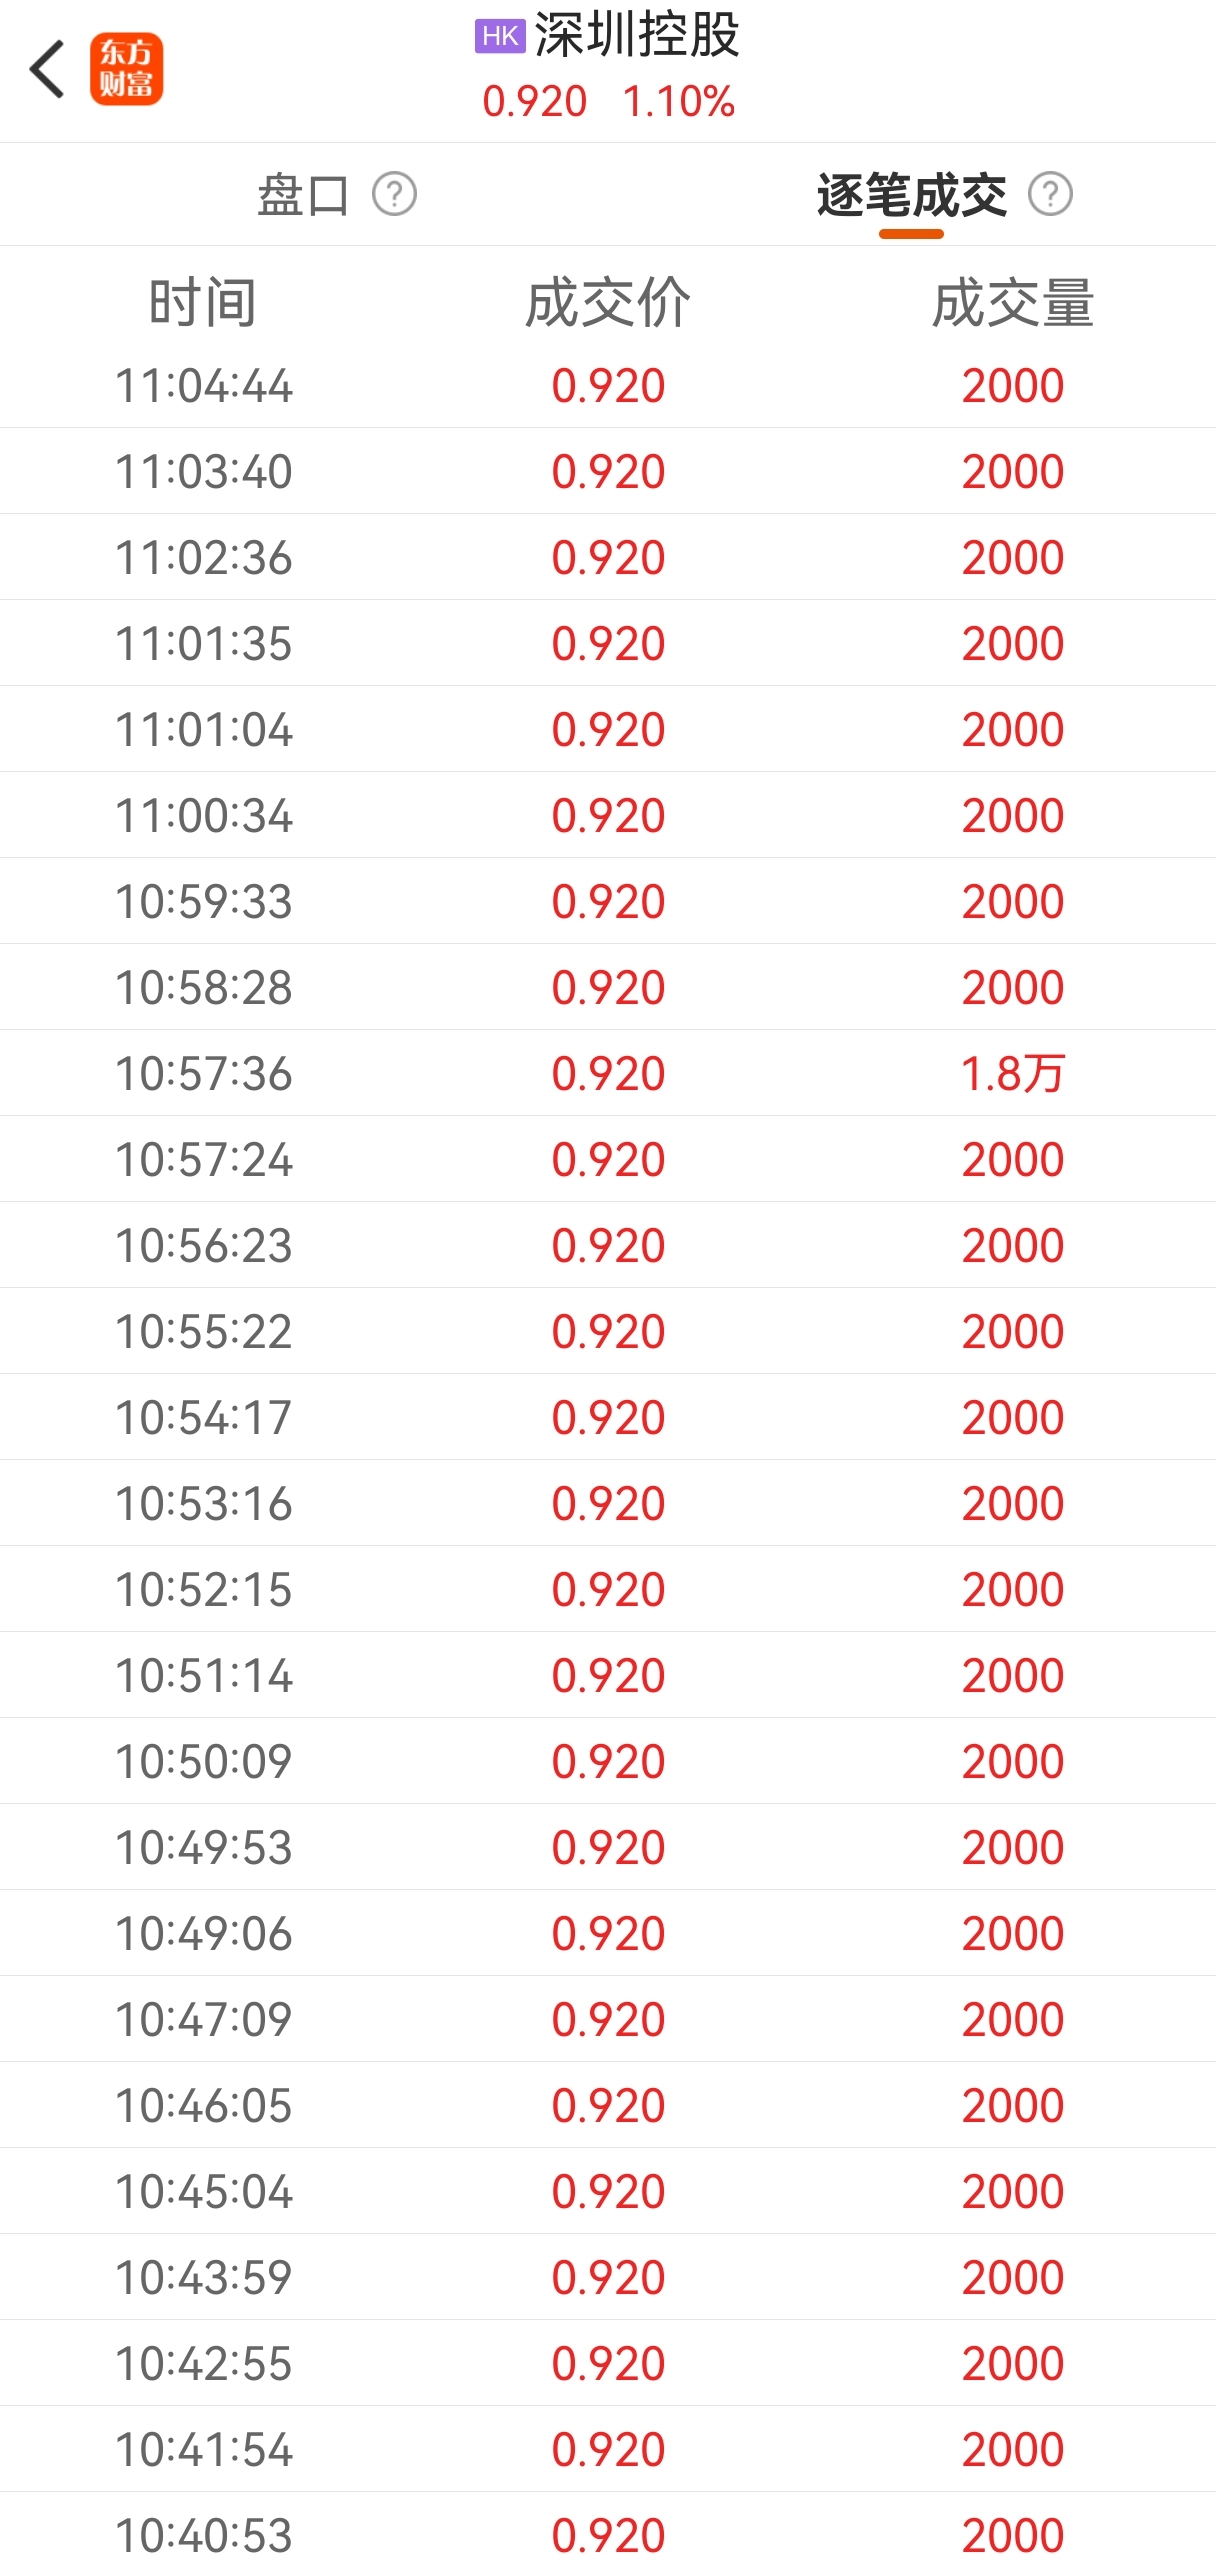Tap the 1.10% price change value
1216x2564 pixels.
pyautogui.click(x=678, y=102)
